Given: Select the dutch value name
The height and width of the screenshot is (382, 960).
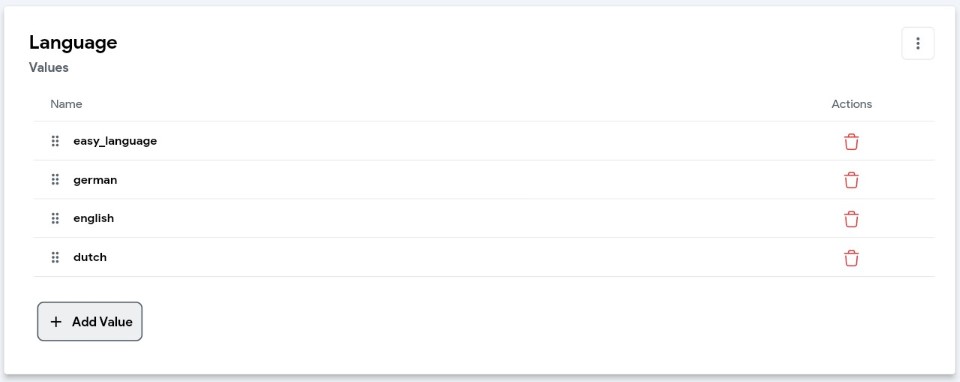Looking at the screenshot, I should pos(90,257).
